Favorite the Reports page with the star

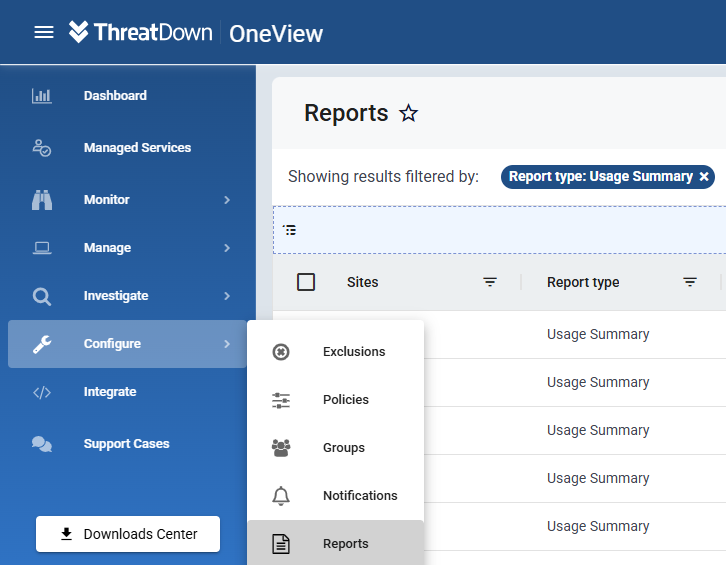click(x=408, y=113)
